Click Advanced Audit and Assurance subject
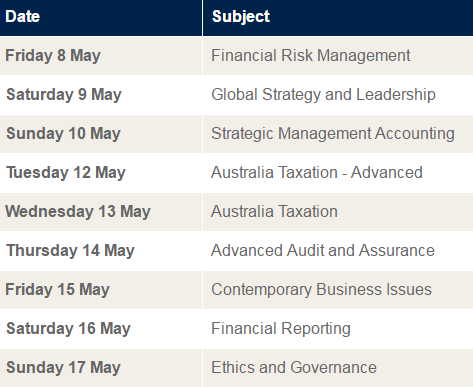 pos(323,250)
